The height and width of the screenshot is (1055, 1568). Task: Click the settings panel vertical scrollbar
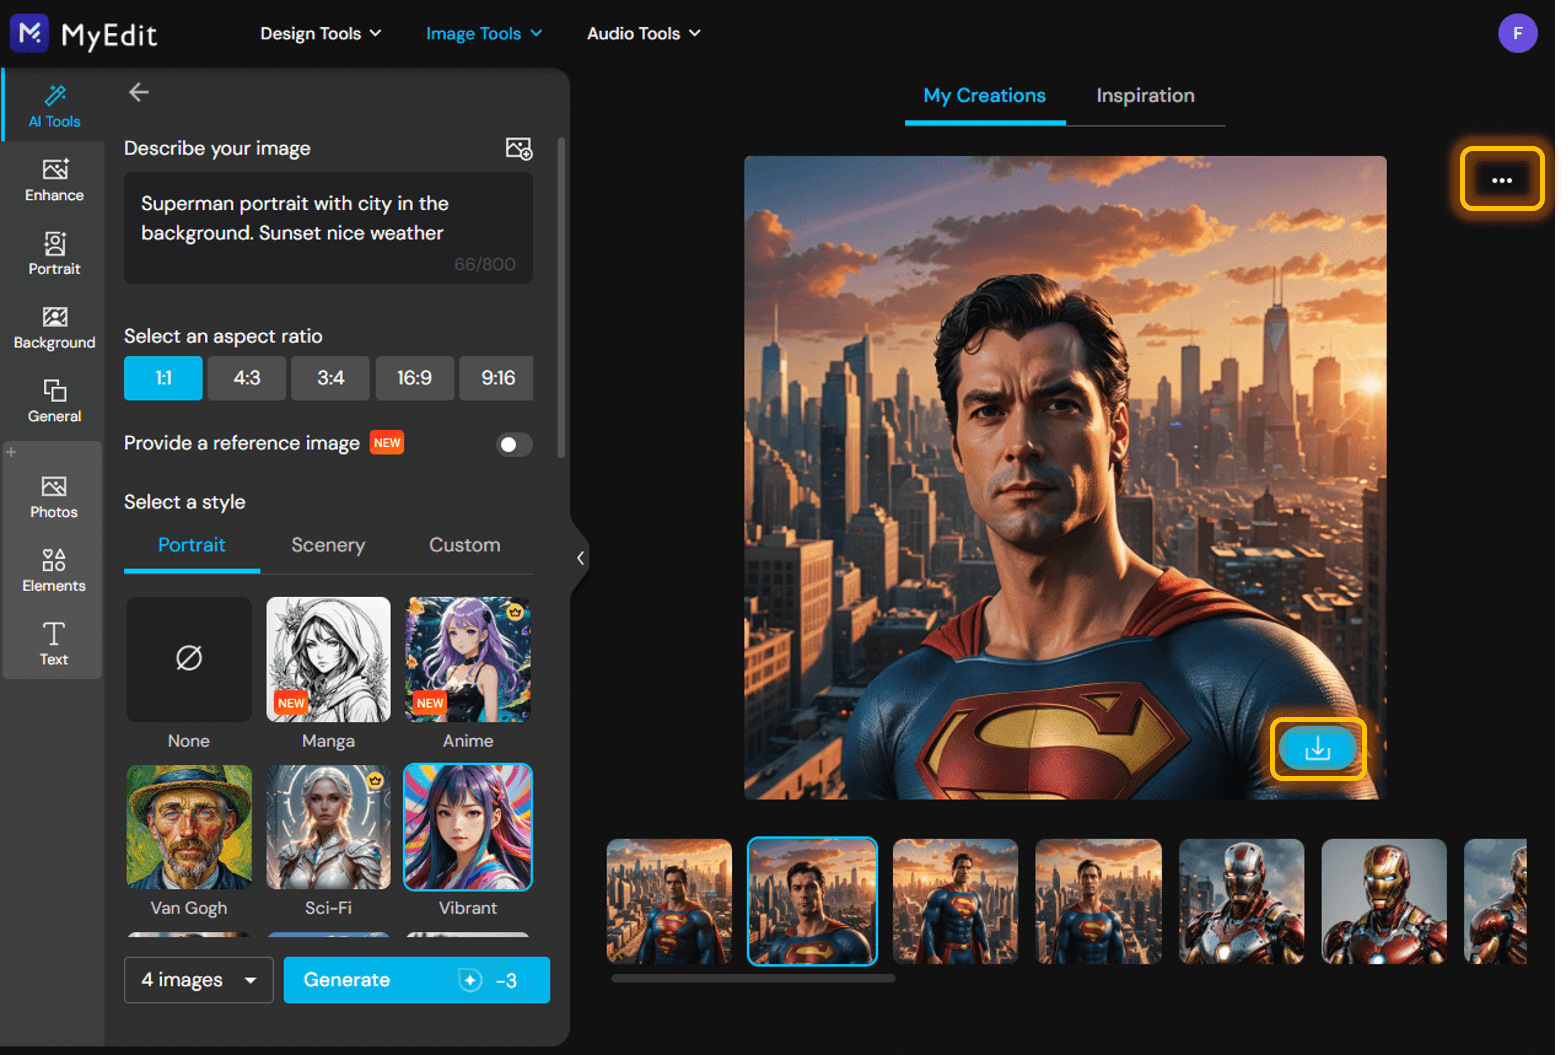coord(561,300)
